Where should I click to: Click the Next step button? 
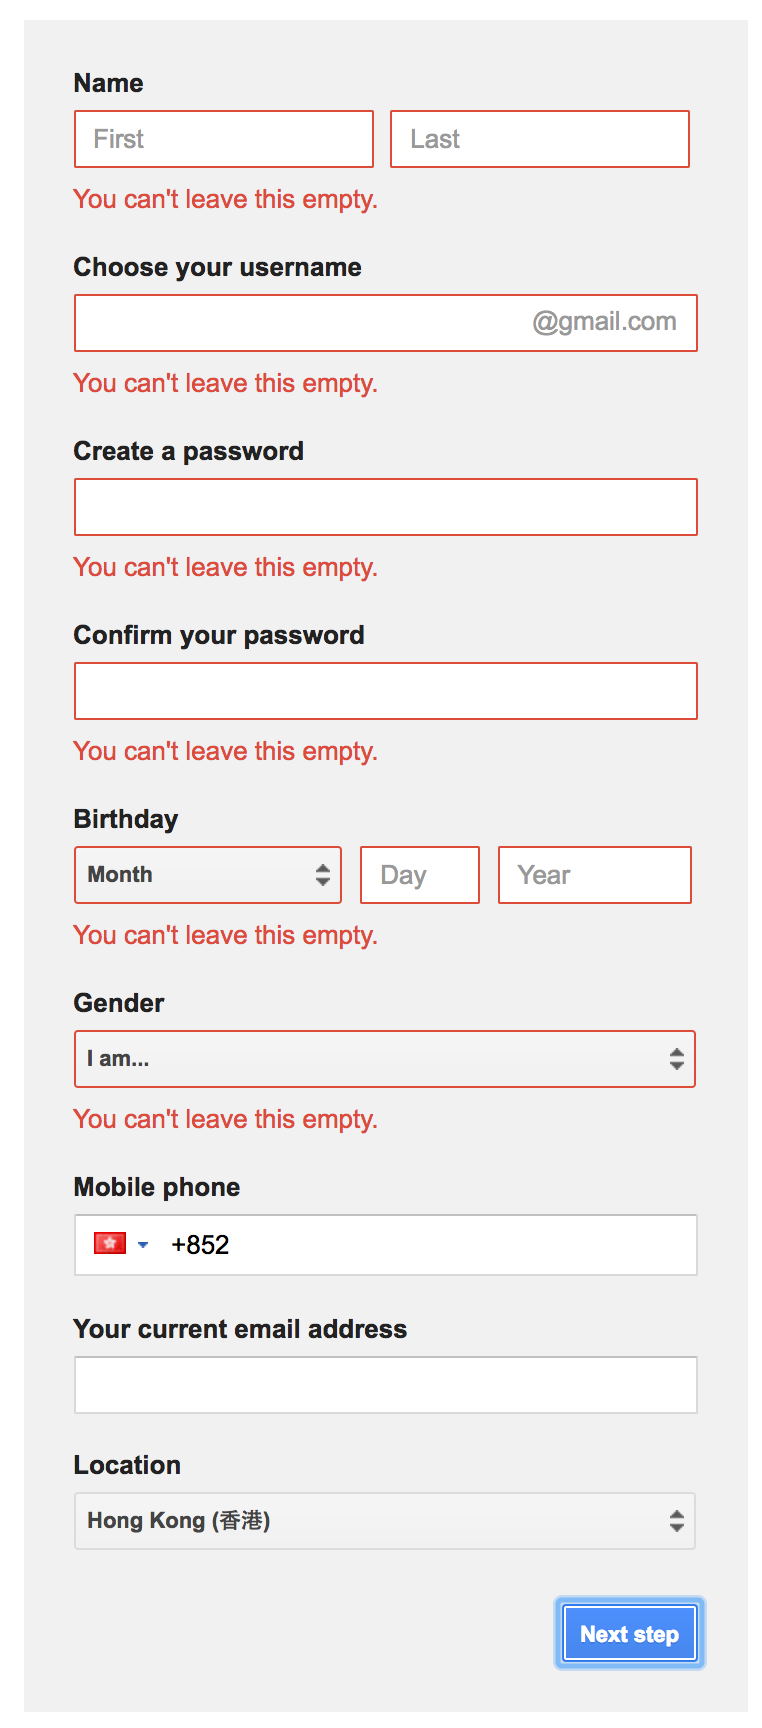tap(630, 1633)
